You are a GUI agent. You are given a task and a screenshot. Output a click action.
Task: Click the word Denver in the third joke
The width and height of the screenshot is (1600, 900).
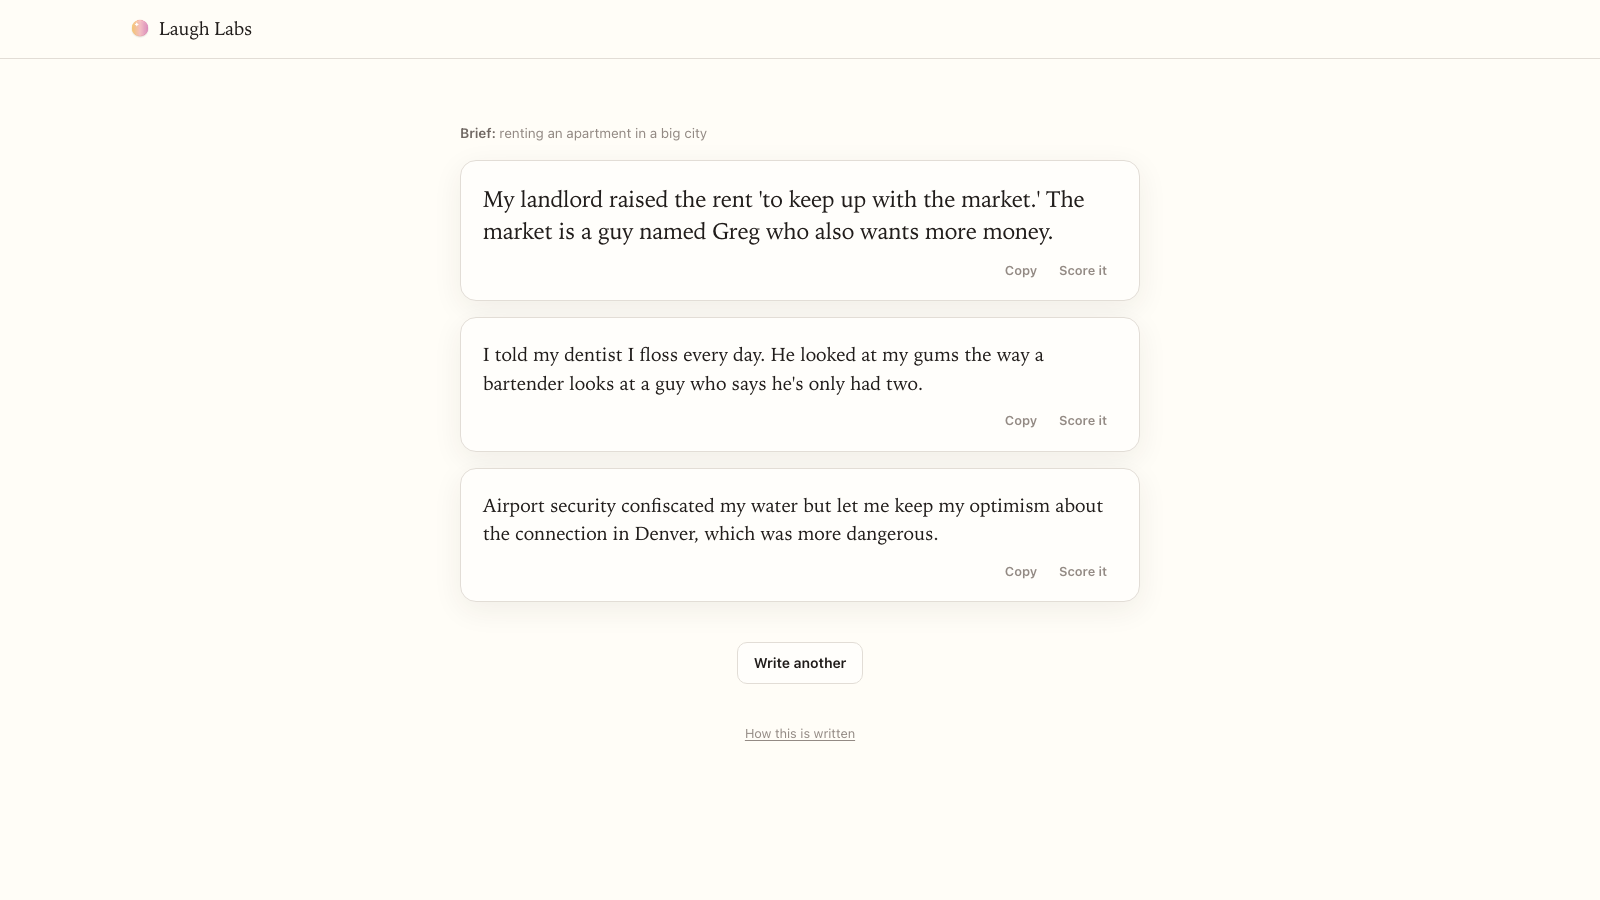(x=665, y=534)
